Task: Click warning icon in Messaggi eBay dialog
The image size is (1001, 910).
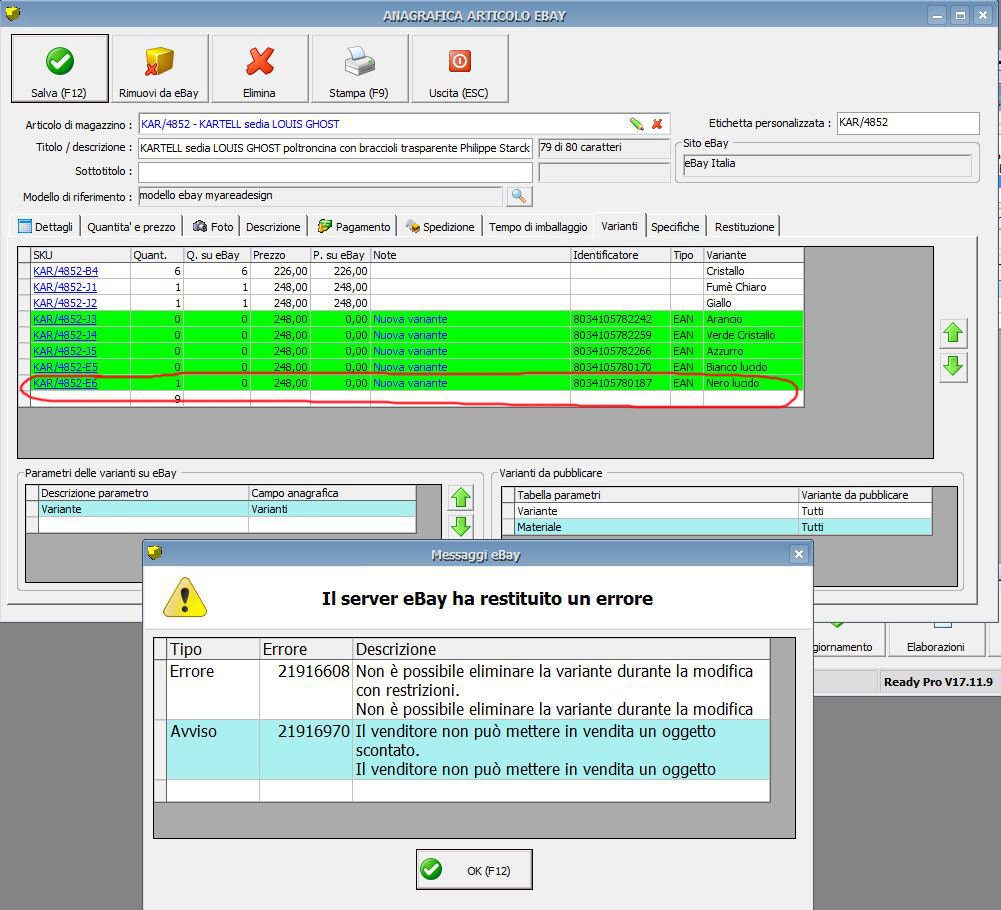Action: (185, 598)
